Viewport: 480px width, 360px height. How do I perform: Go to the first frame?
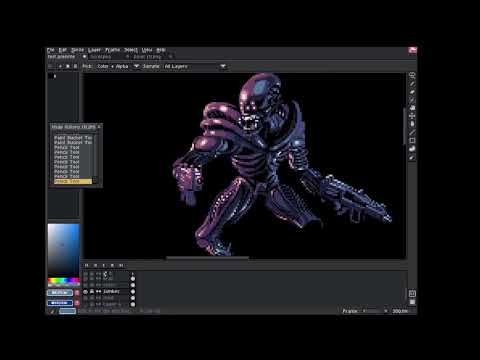[x=87, y=265]
